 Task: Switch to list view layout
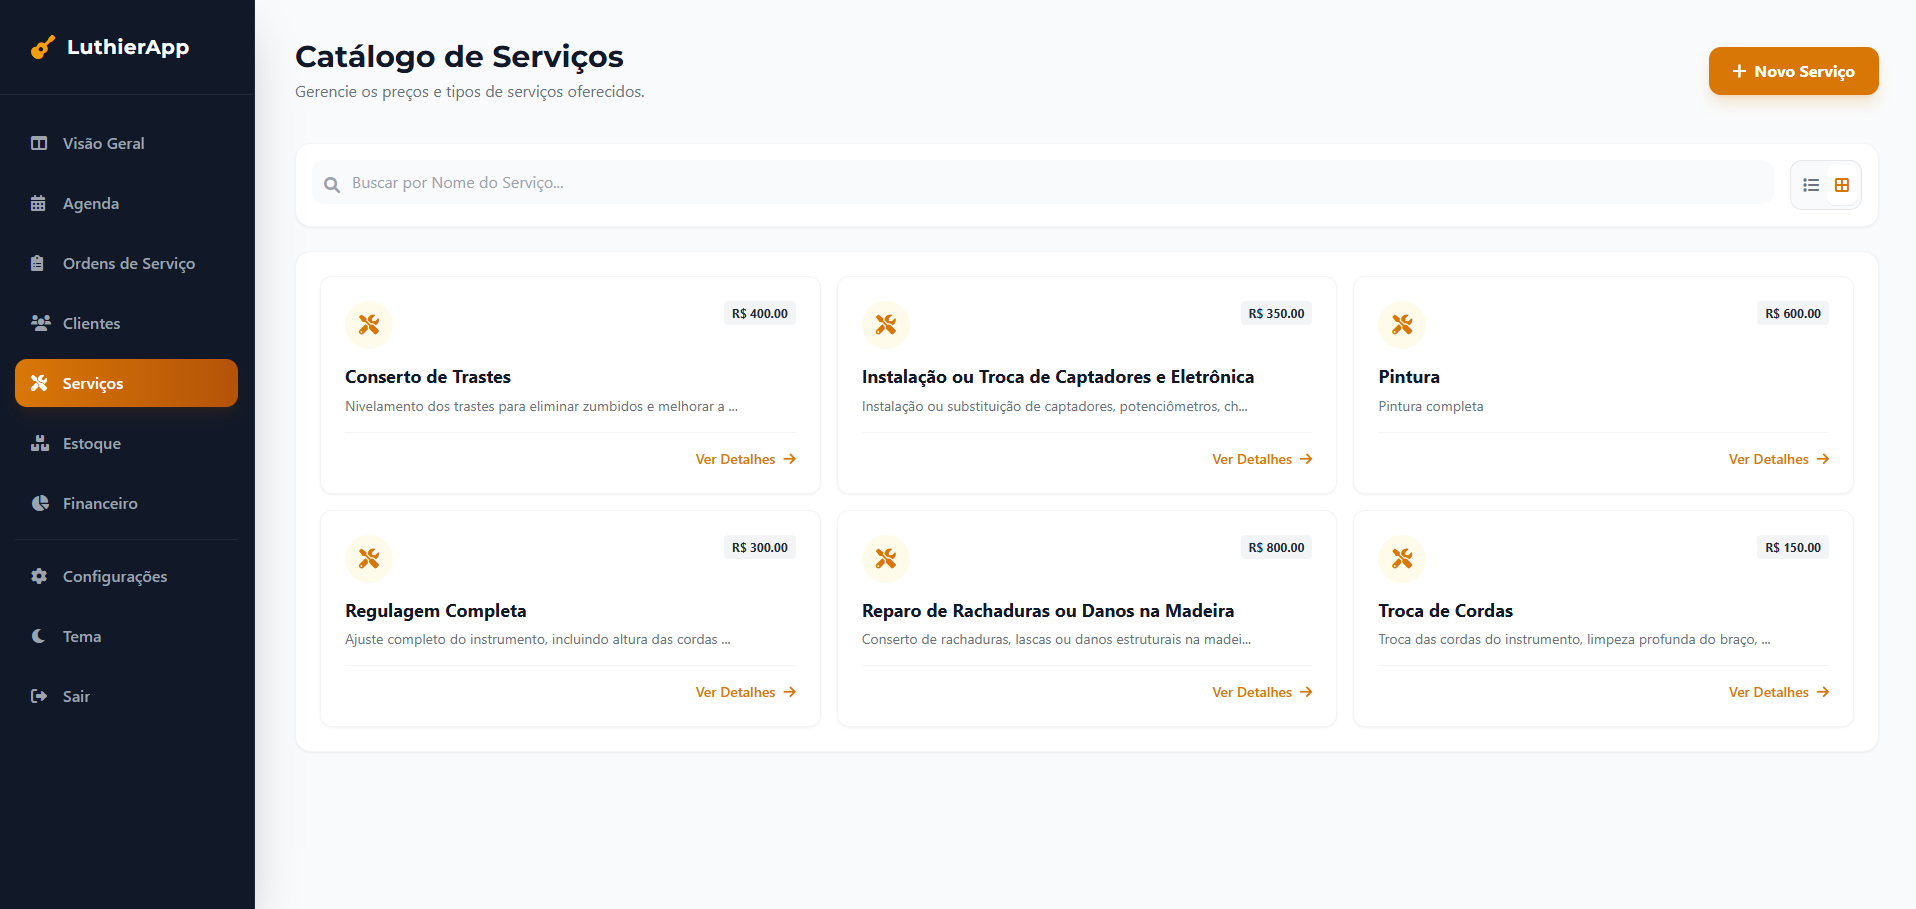click(x=1810, y=185)
